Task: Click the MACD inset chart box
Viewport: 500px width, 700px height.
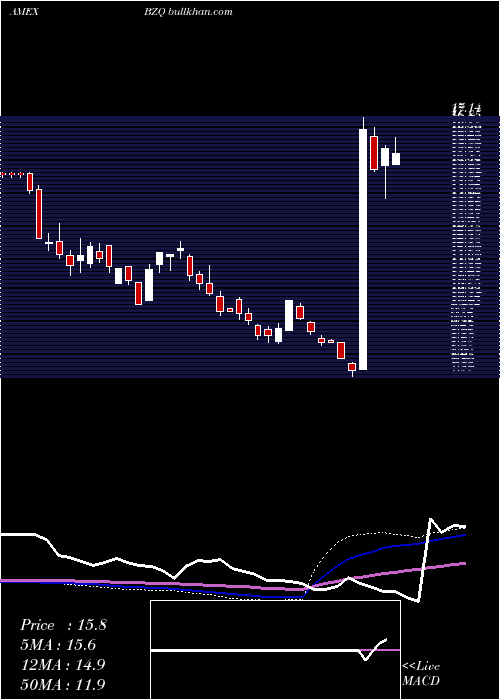Action: point(275,650)
